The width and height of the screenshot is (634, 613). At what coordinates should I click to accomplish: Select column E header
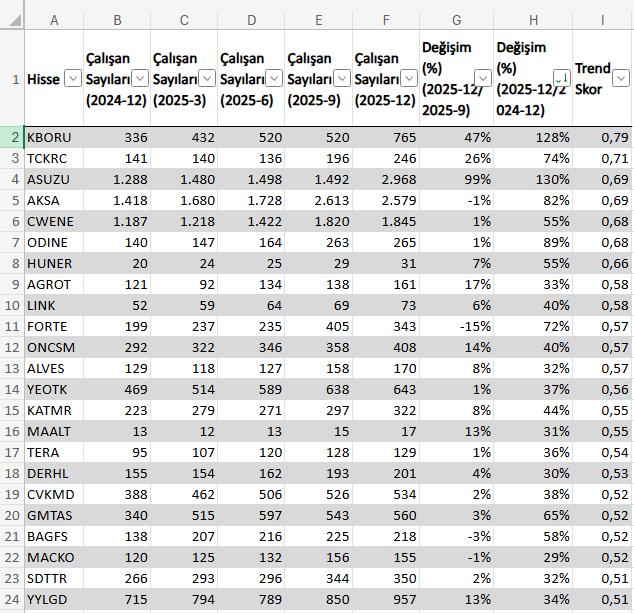pyautogui.click(x=319, y=20)
